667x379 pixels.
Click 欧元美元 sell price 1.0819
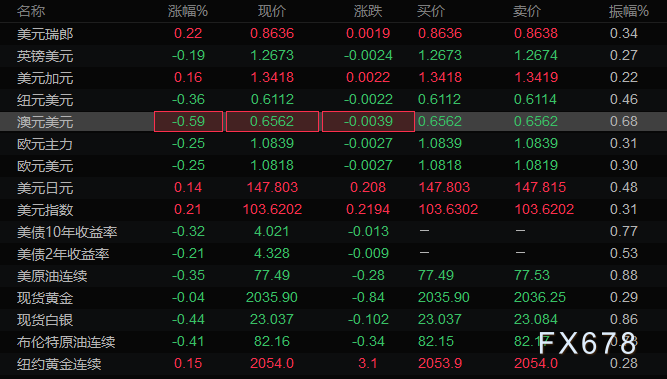[x=536, y=165]
